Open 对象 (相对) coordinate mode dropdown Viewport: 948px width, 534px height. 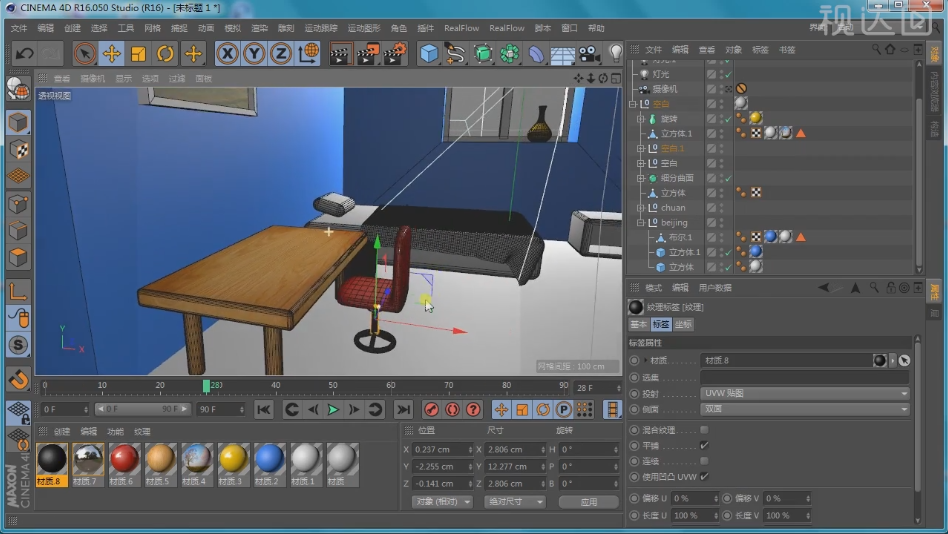443,502
